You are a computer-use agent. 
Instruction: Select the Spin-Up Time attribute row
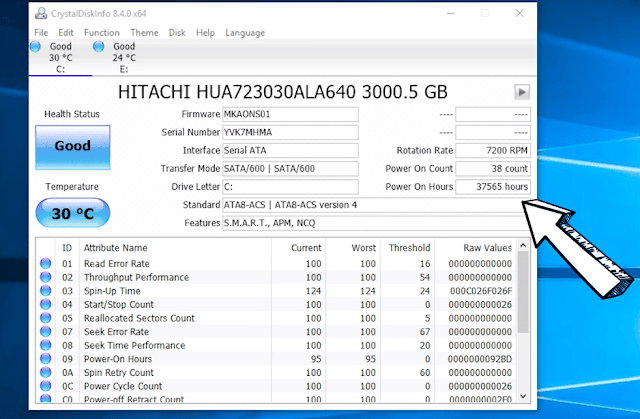click(276, 291)
